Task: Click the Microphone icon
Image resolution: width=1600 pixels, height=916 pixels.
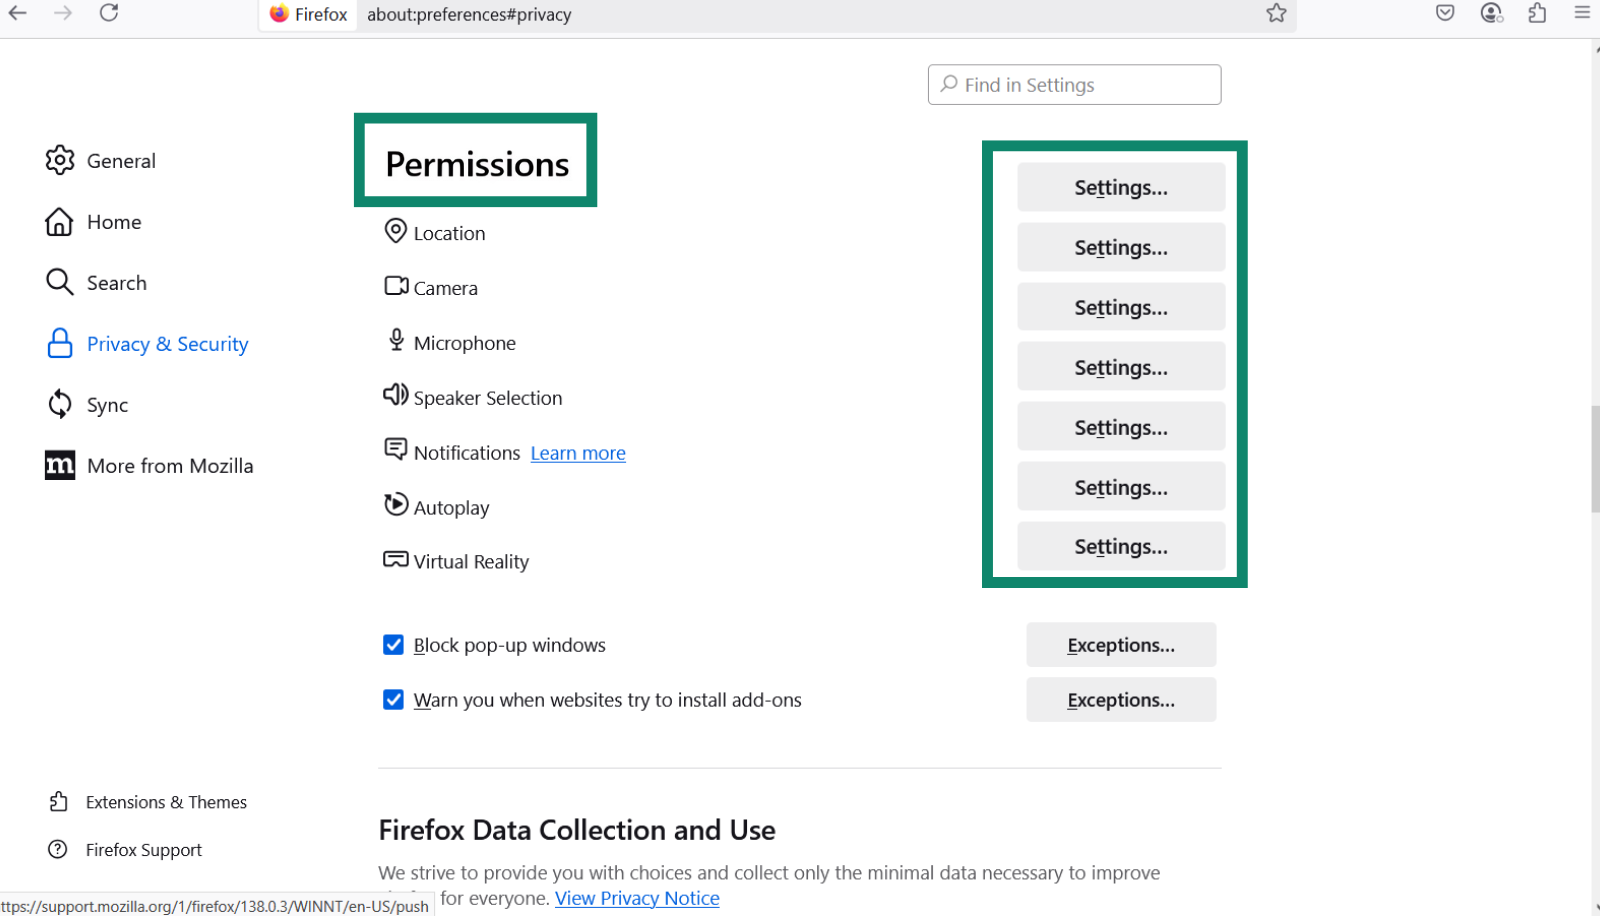Action: click(x=396, y=341)
